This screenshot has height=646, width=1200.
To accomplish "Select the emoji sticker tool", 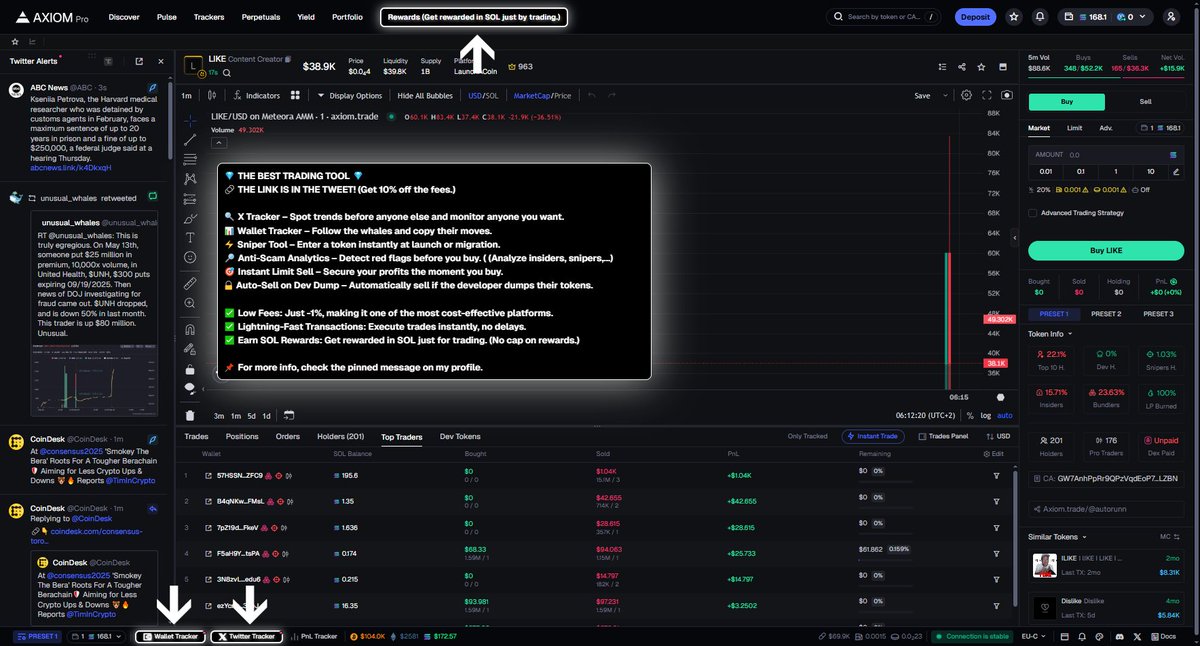I will (190, 257).
